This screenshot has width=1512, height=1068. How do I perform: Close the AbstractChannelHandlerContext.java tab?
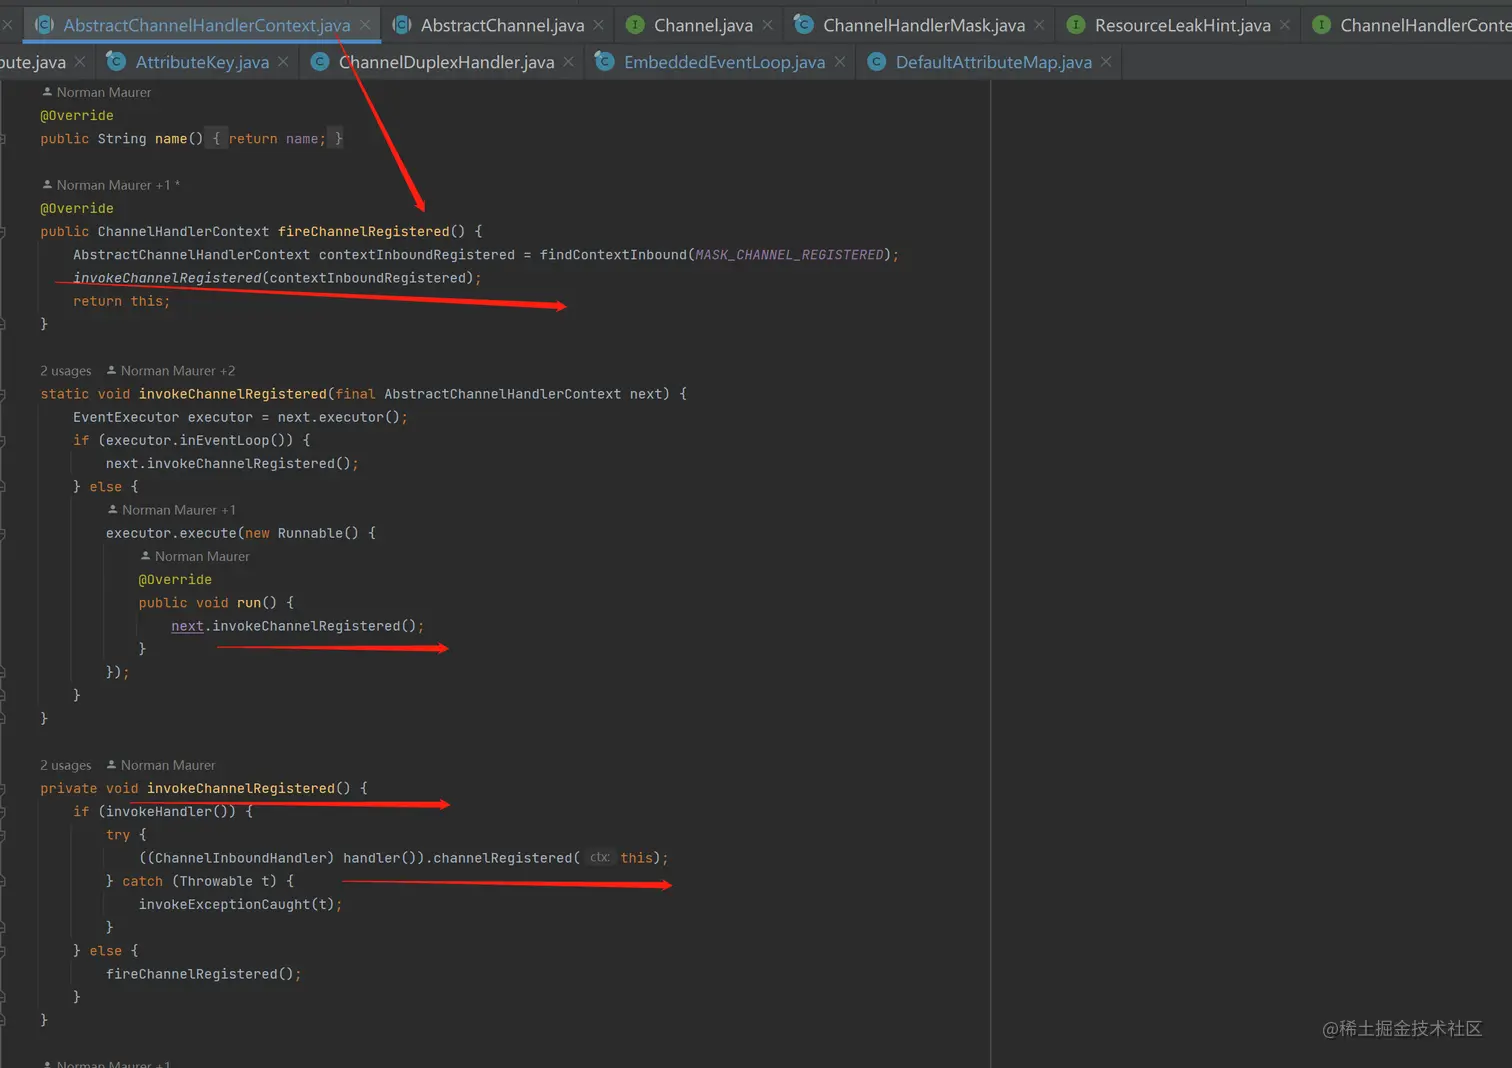365,25
